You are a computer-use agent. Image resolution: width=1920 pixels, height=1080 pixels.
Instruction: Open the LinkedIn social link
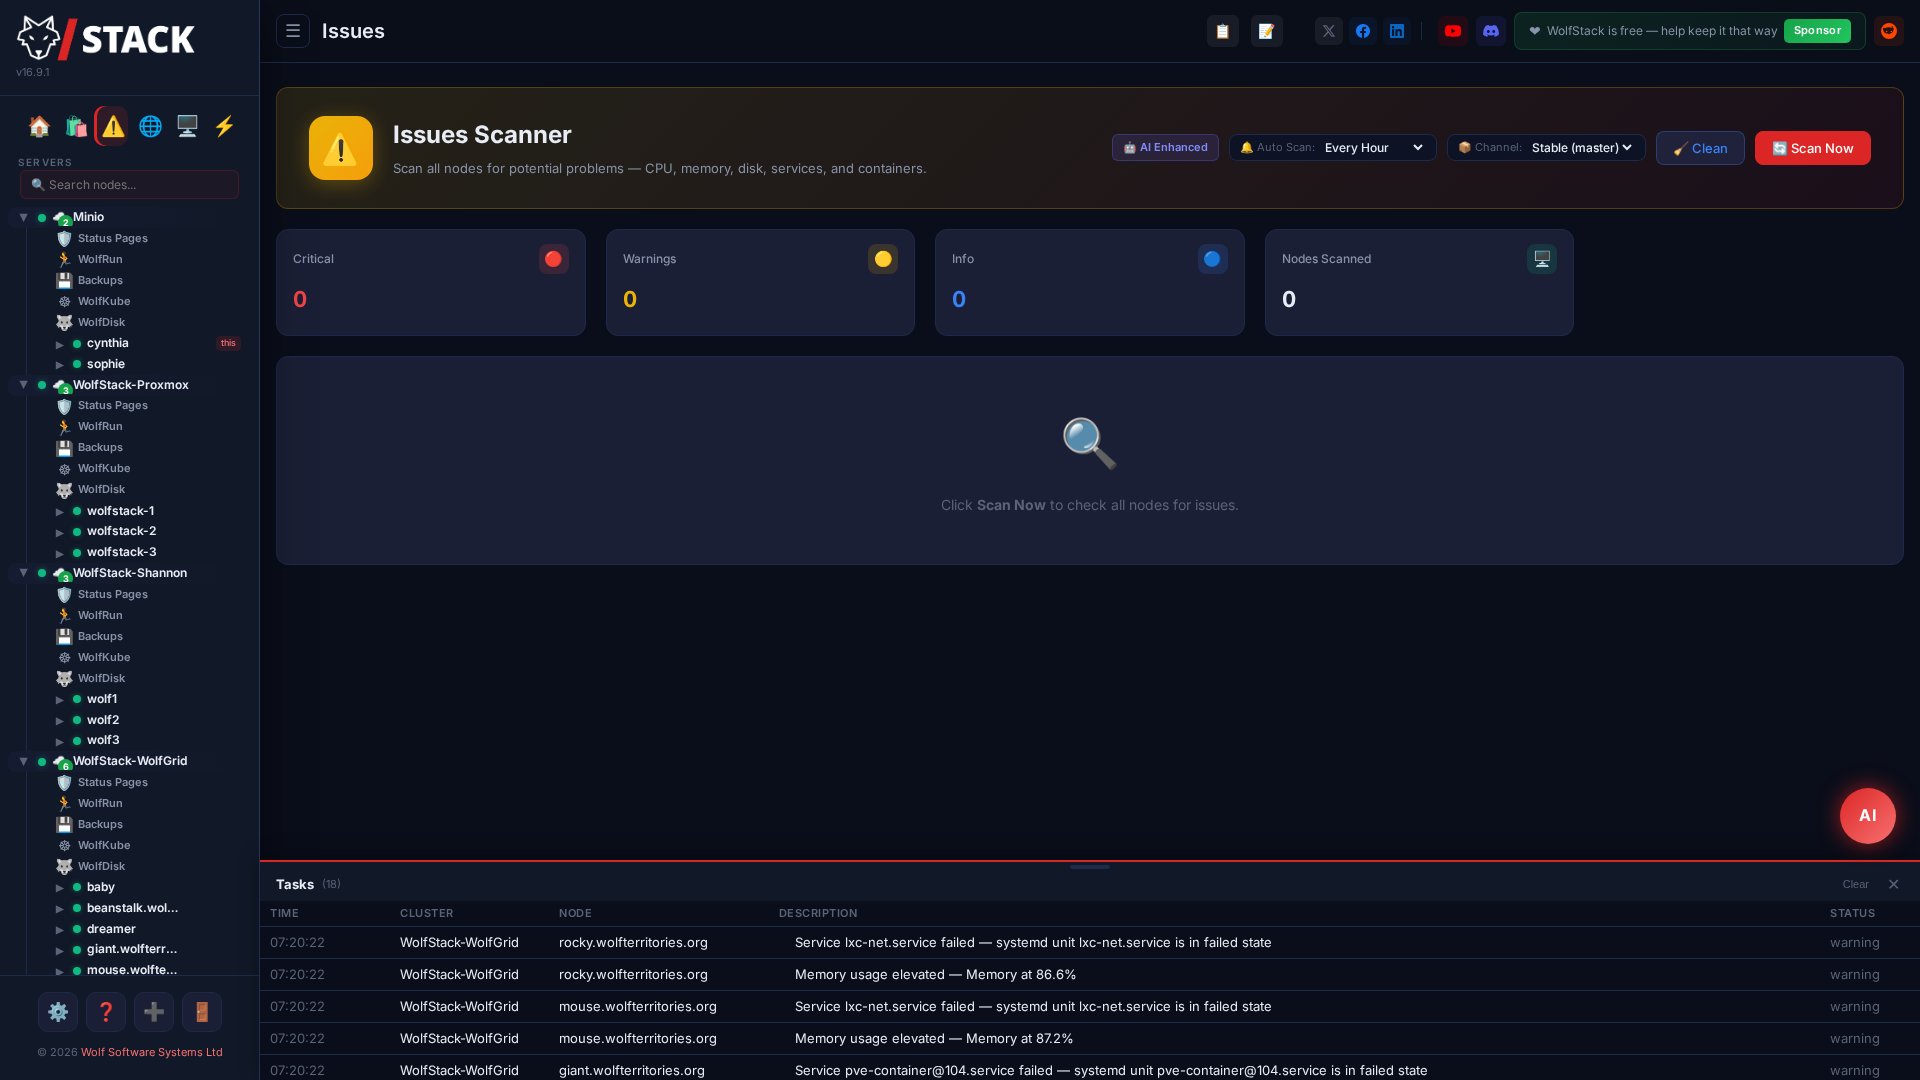(1397, 31)
